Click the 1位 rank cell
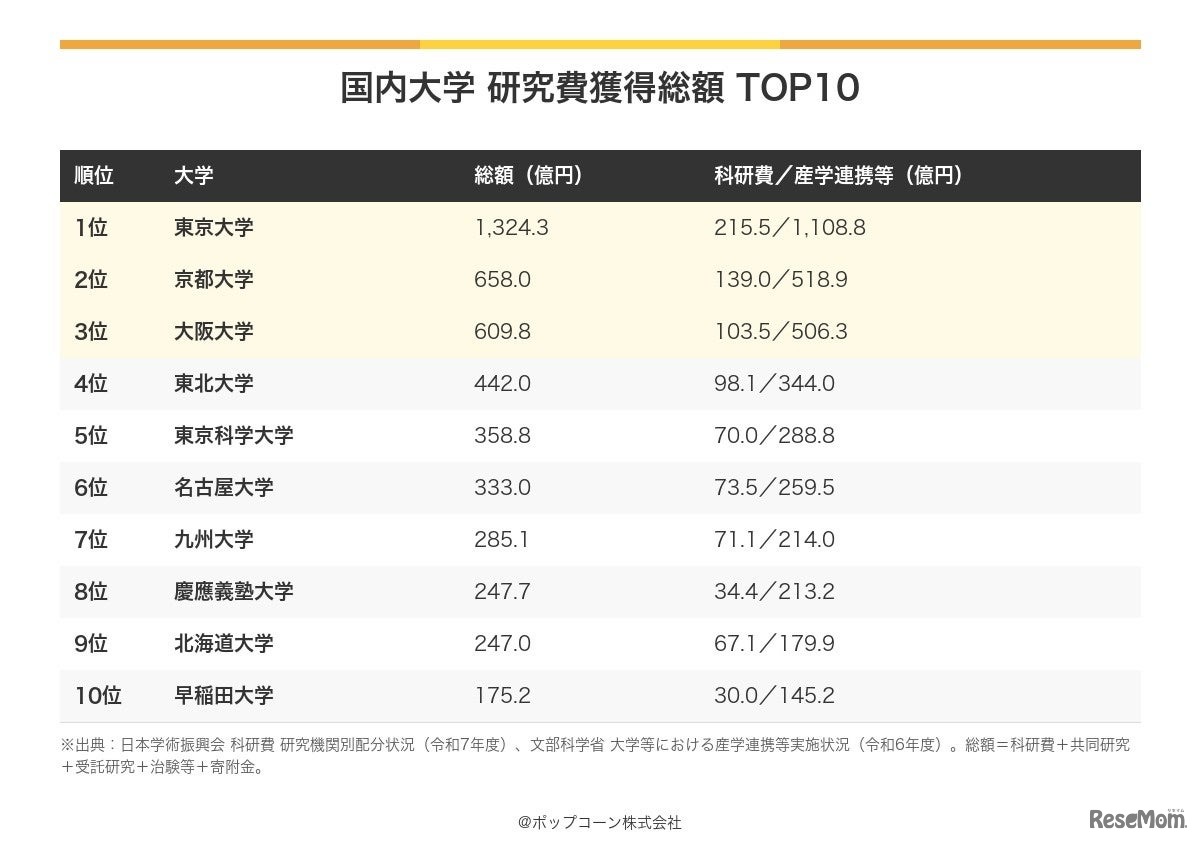 click(91, 228)
